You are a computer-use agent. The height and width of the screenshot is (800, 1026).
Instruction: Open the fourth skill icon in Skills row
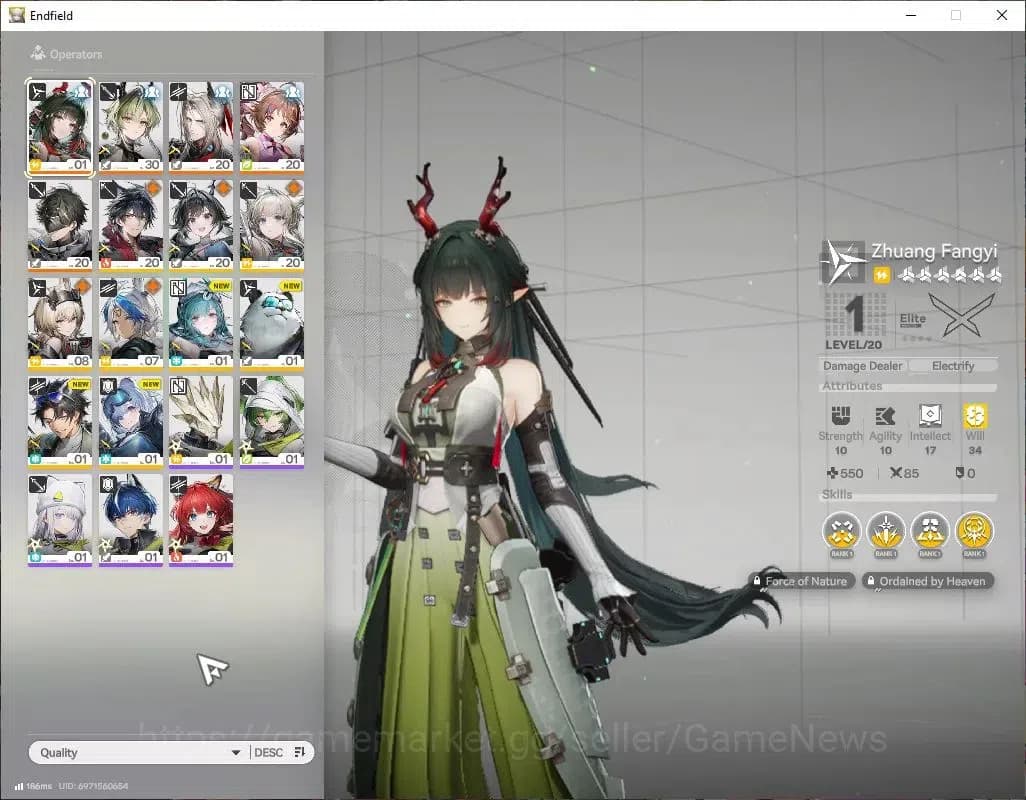[974, 530]
